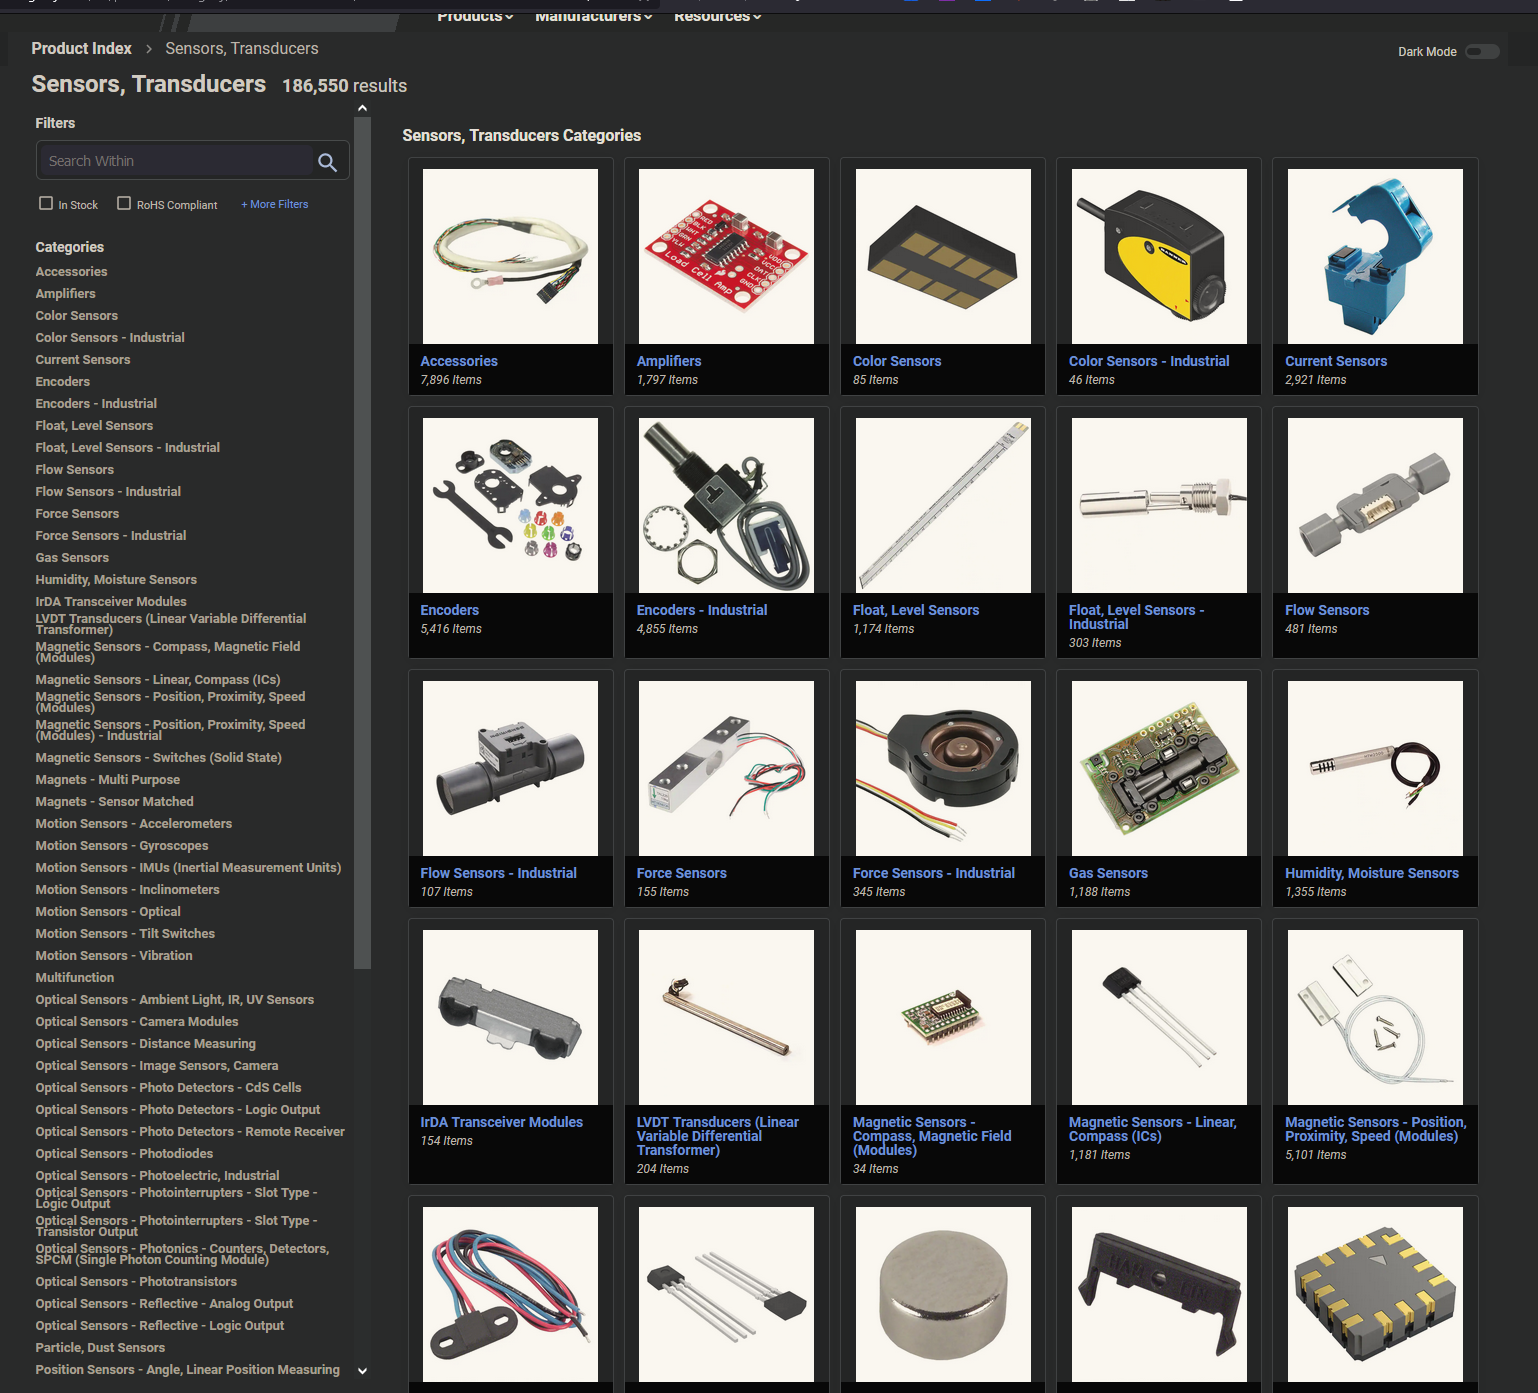Open the Resources dropdown menu
This screenshot has height=1393, width=1538.
point(717,16)
